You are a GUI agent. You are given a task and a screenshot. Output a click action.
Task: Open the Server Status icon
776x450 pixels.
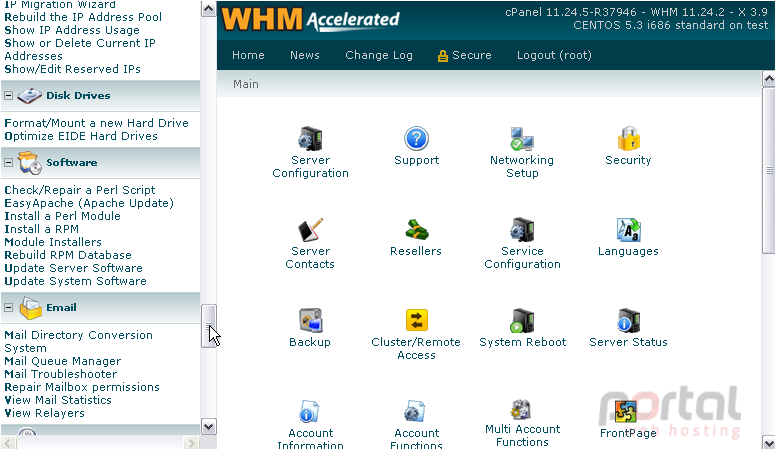[629, 321]
